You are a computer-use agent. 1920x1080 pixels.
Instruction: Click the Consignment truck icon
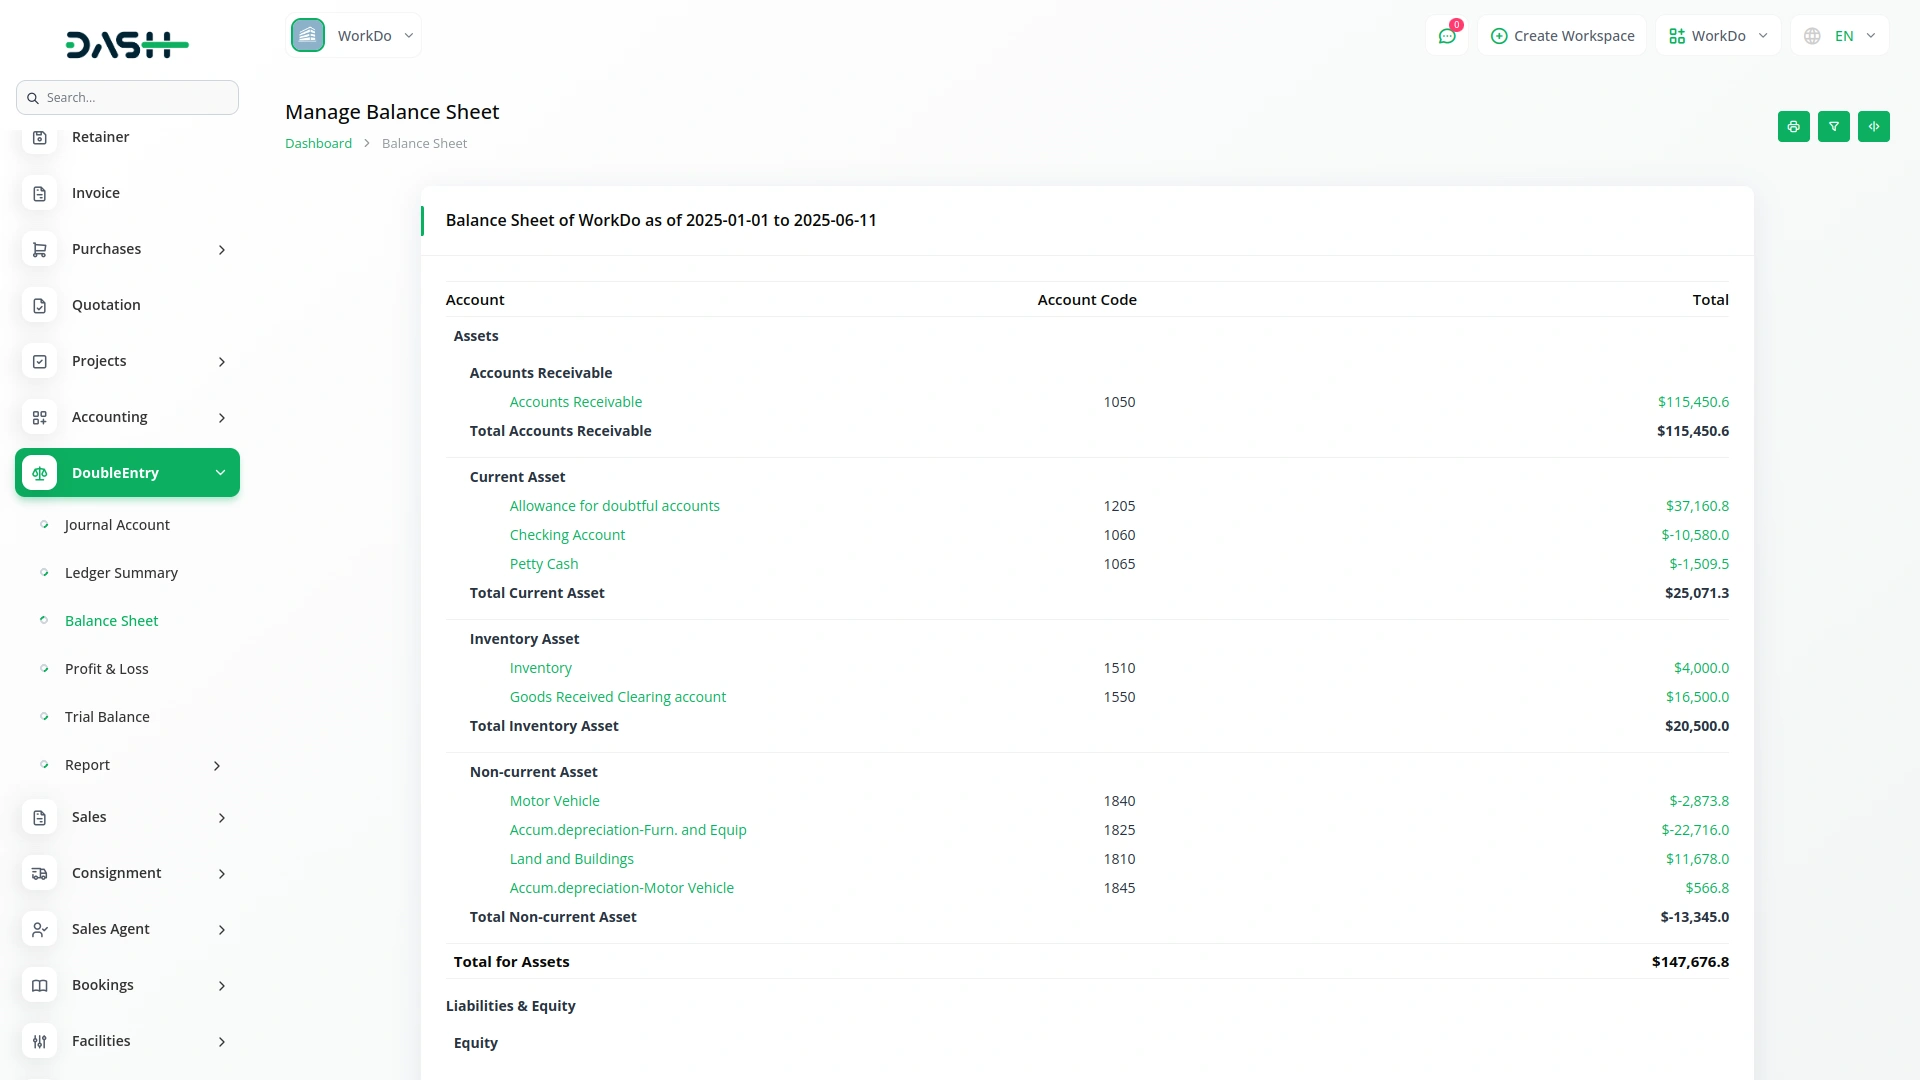coord(40,874)
